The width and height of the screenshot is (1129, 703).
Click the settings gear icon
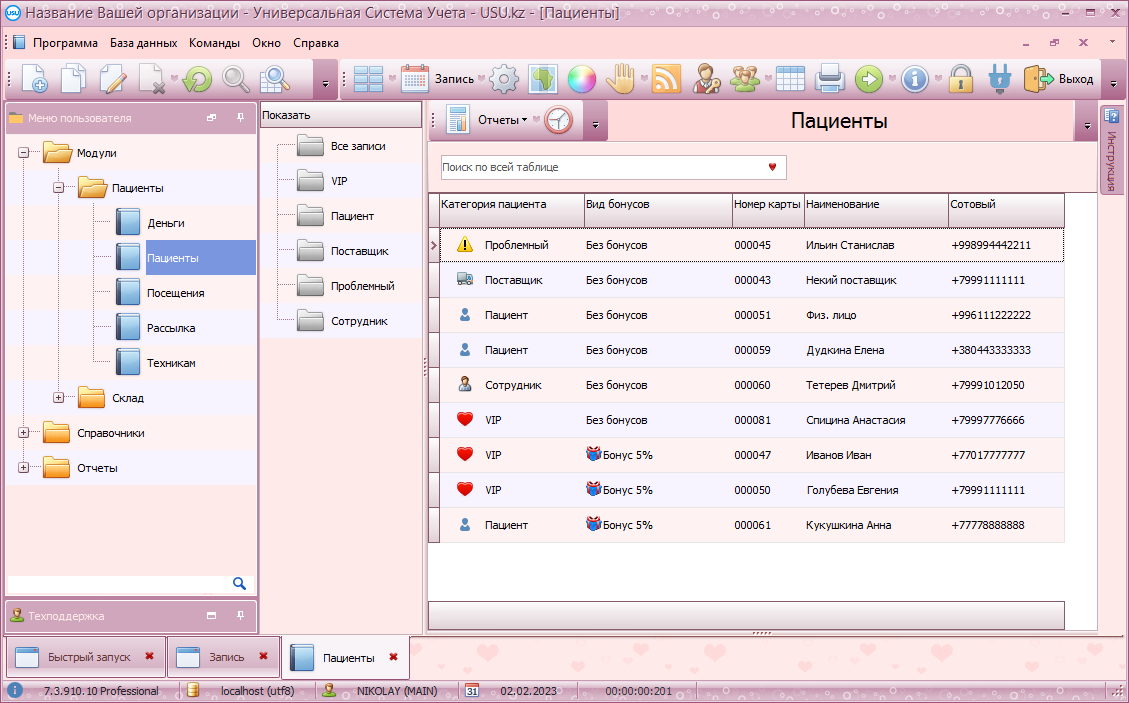pyautogui.click(x=504, y=79)
